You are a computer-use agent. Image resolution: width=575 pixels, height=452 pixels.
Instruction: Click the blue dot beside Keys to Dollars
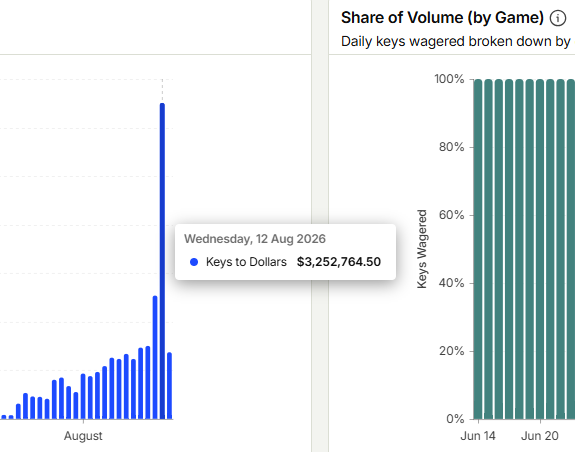point(194,262)
